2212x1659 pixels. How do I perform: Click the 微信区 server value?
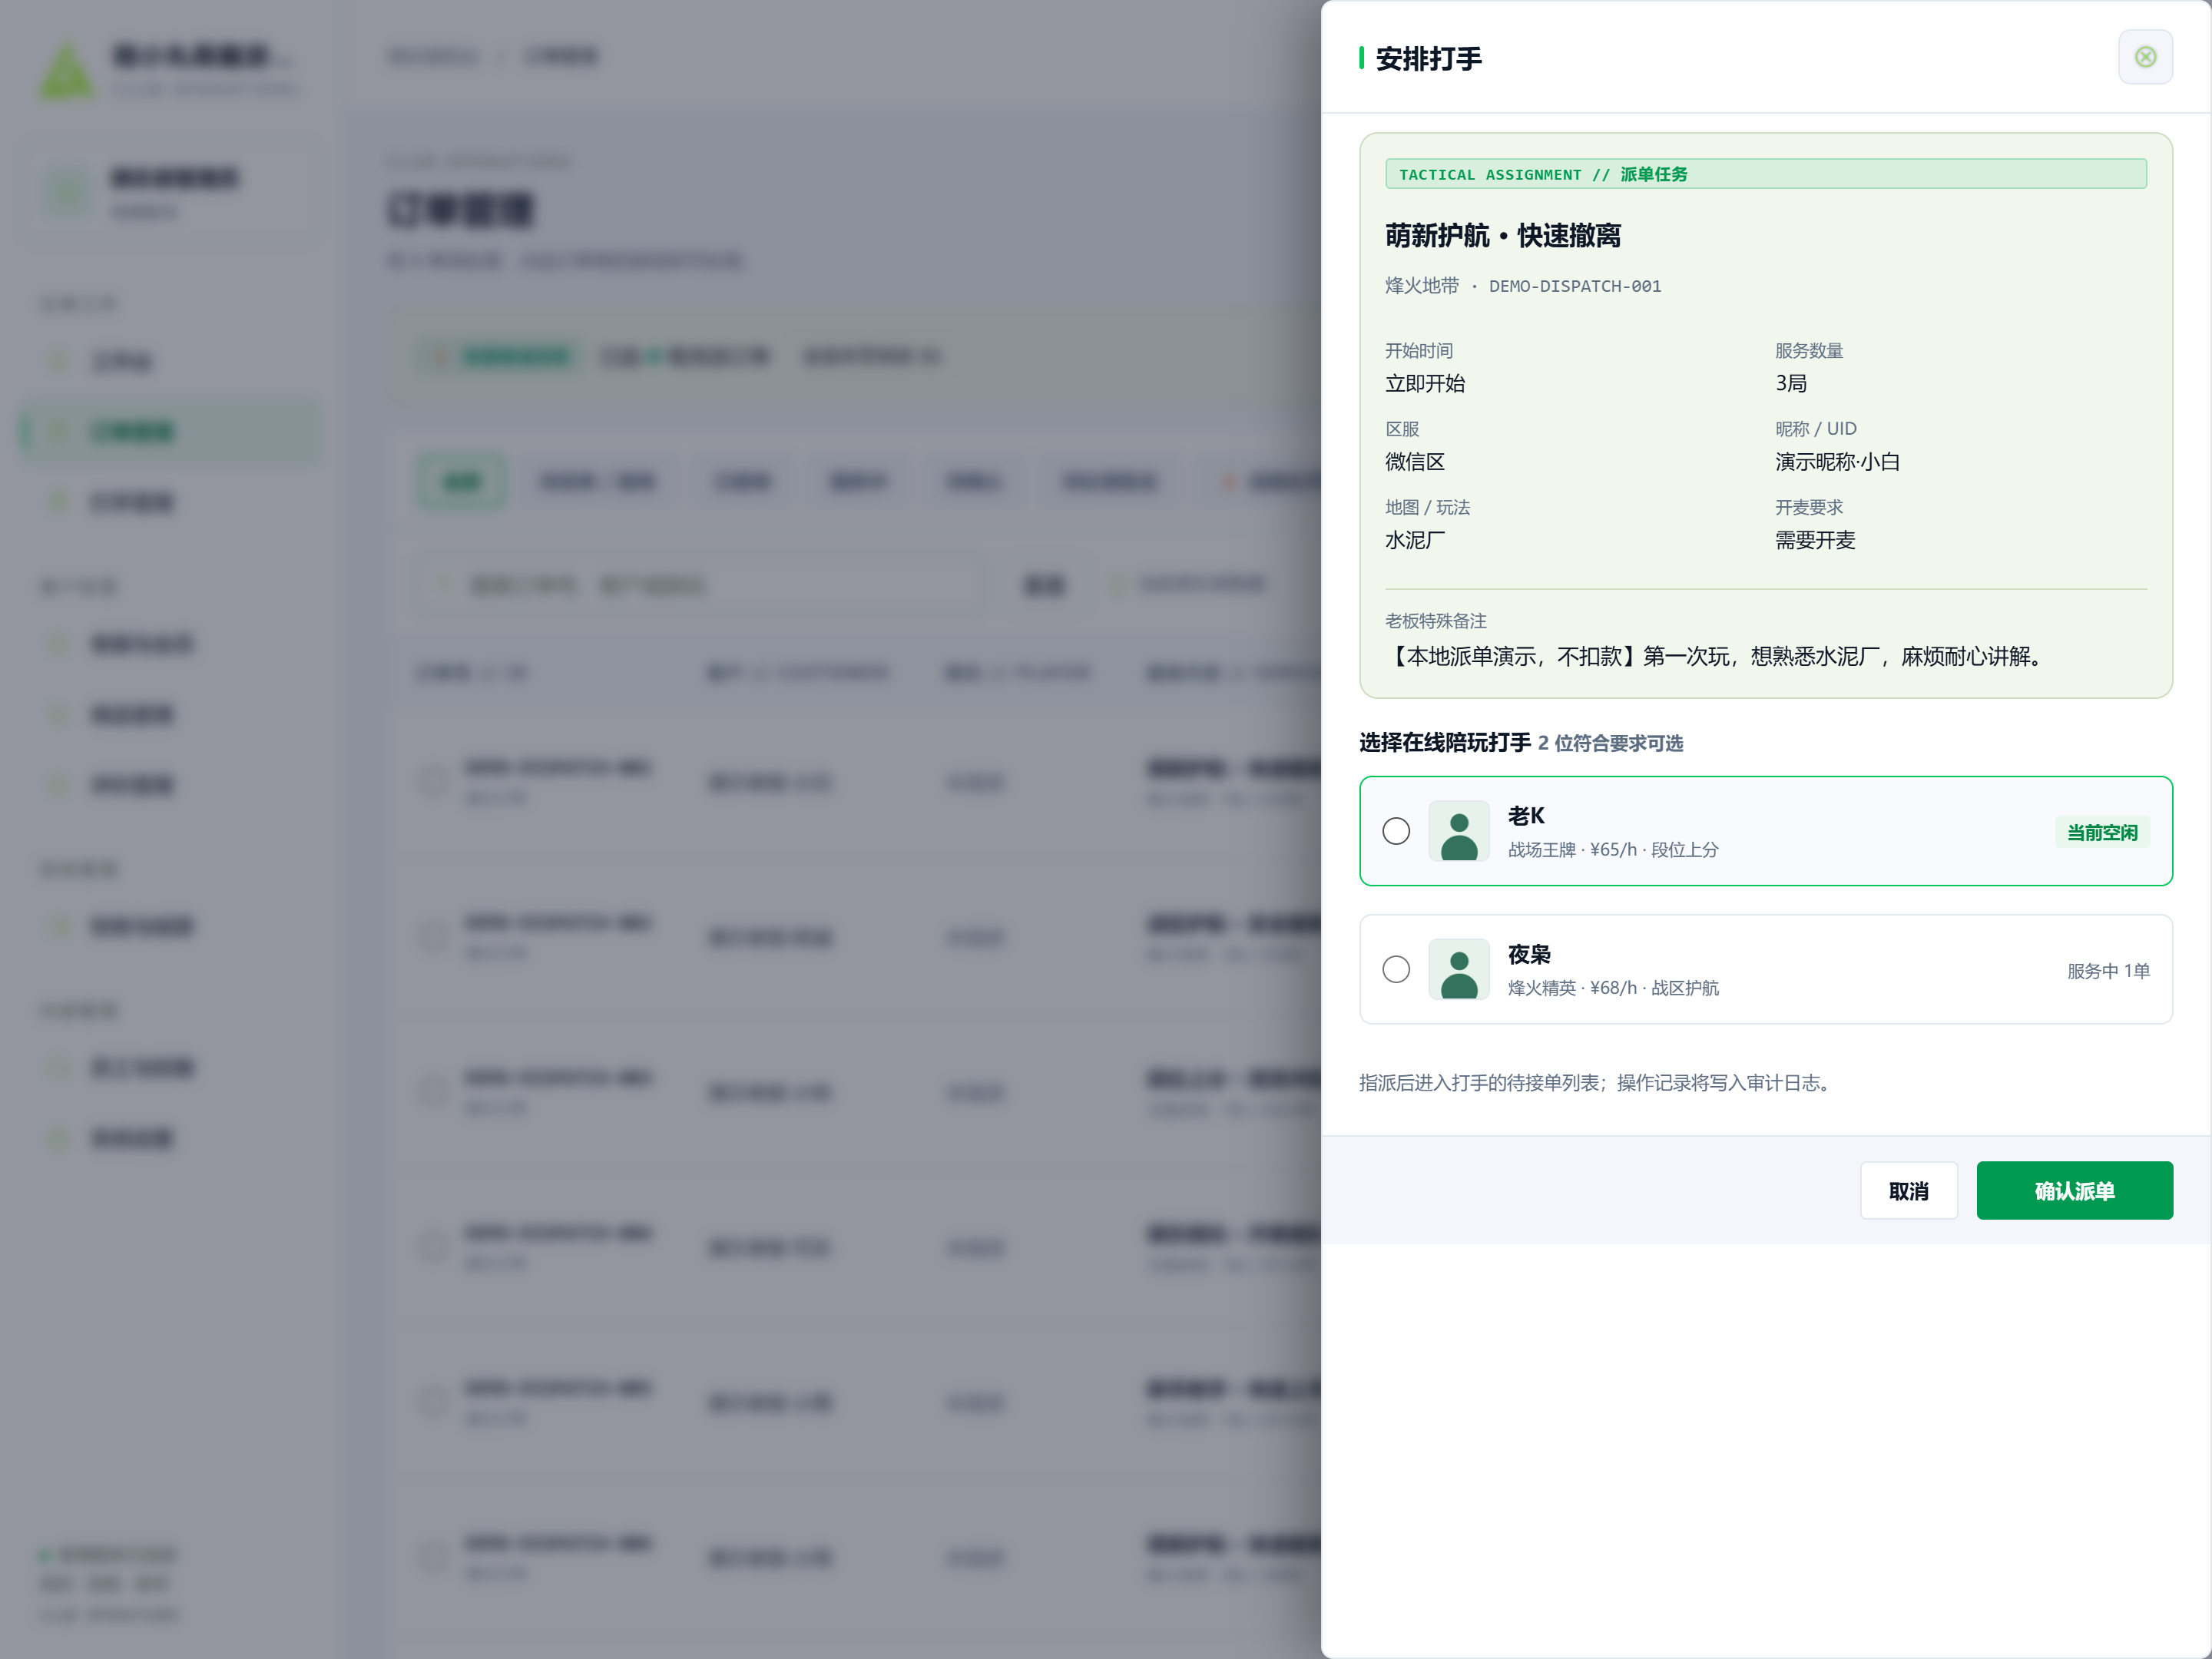point(1415,462)
